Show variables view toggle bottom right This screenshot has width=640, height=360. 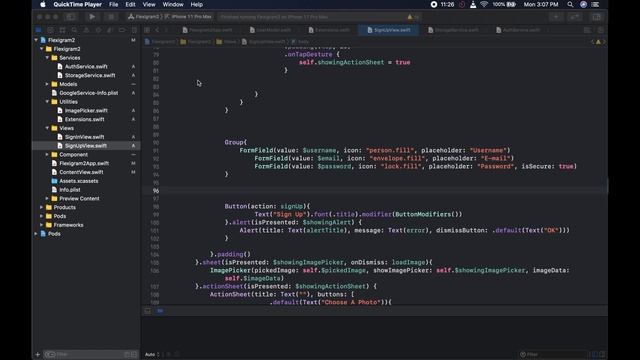tap(595, 354)
